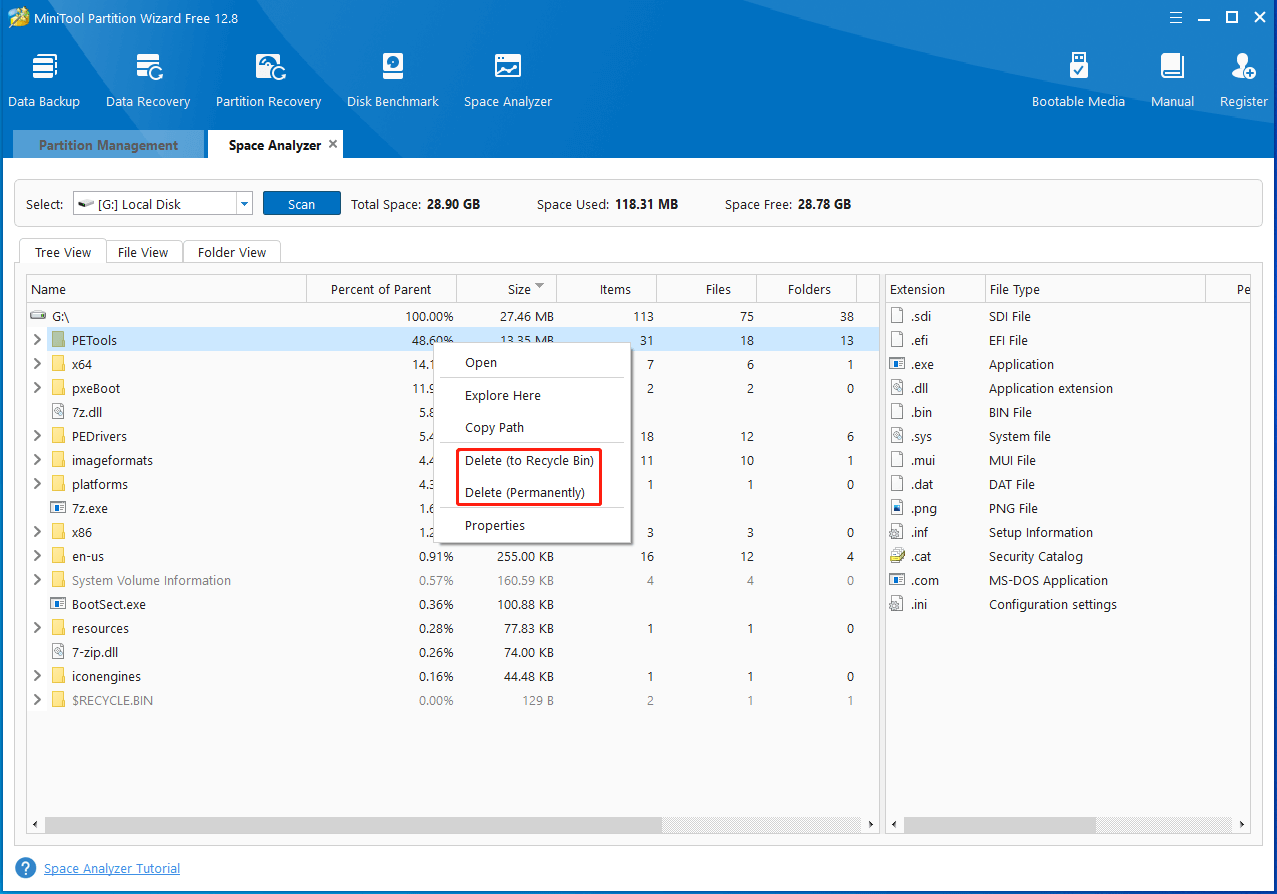Viewport: 1277px width, 894px height.
Task: Expand the PETools folder
Action: (x=37, y=340)
